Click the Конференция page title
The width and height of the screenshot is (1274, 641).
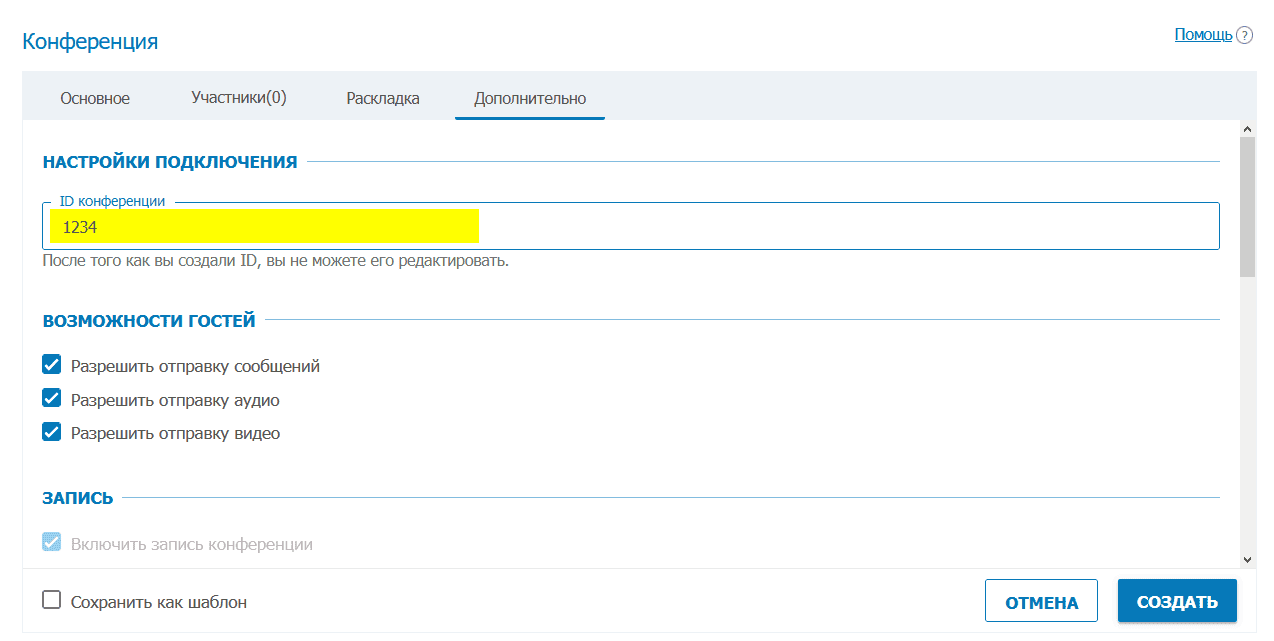pyautogui.click(x=90, y=41)
